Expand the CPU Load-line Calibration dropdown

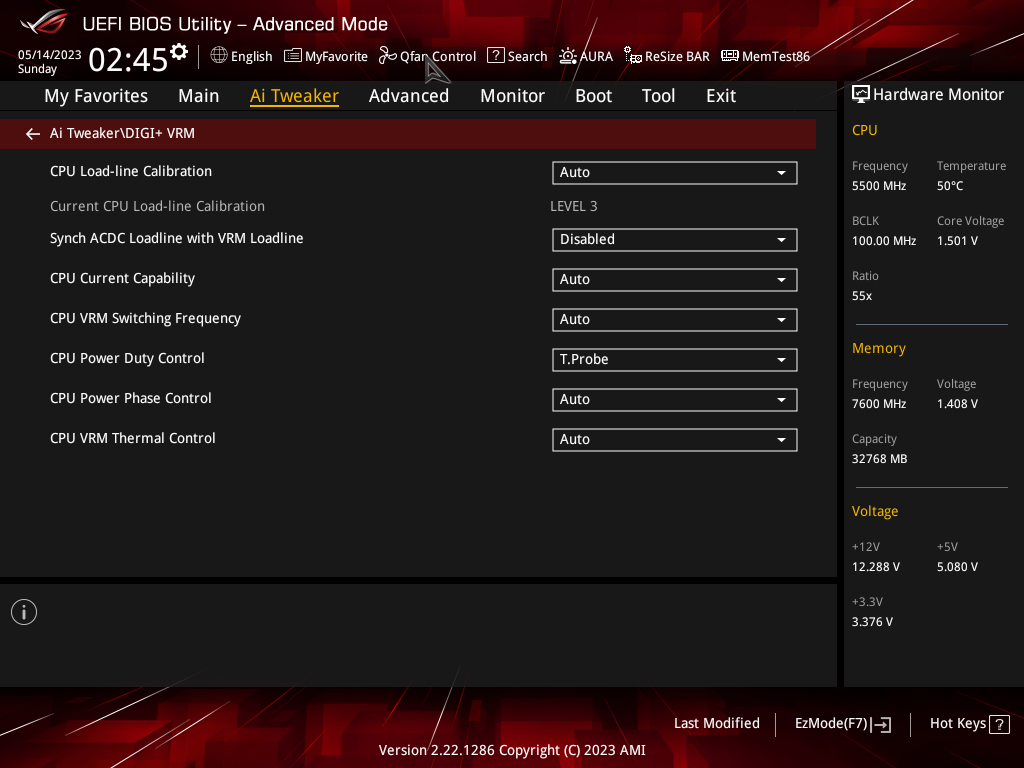[x=675, y=172]
